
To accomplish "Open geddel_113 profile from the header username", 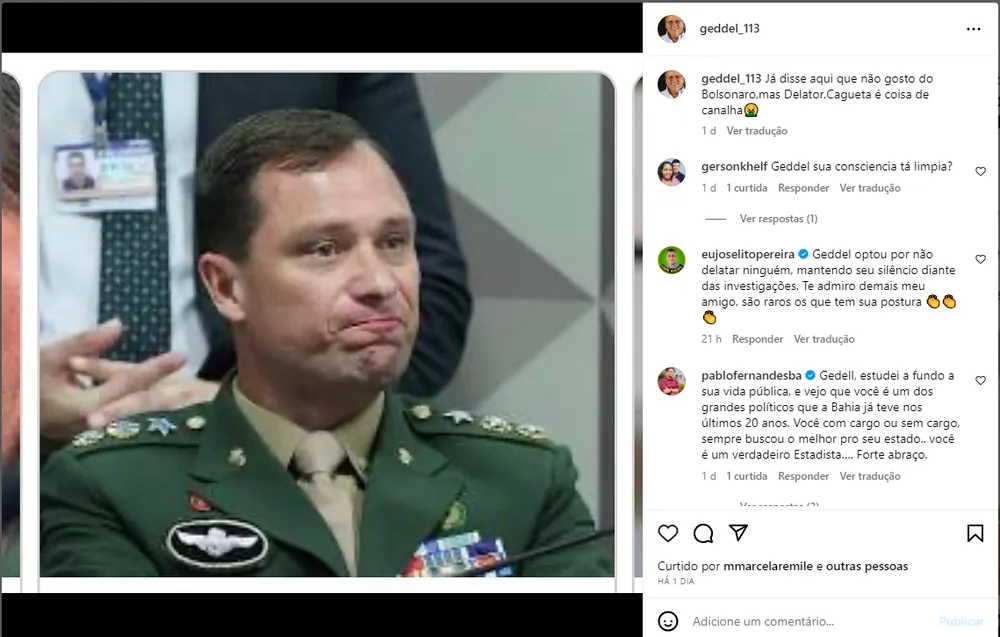I will click(731, 29).
